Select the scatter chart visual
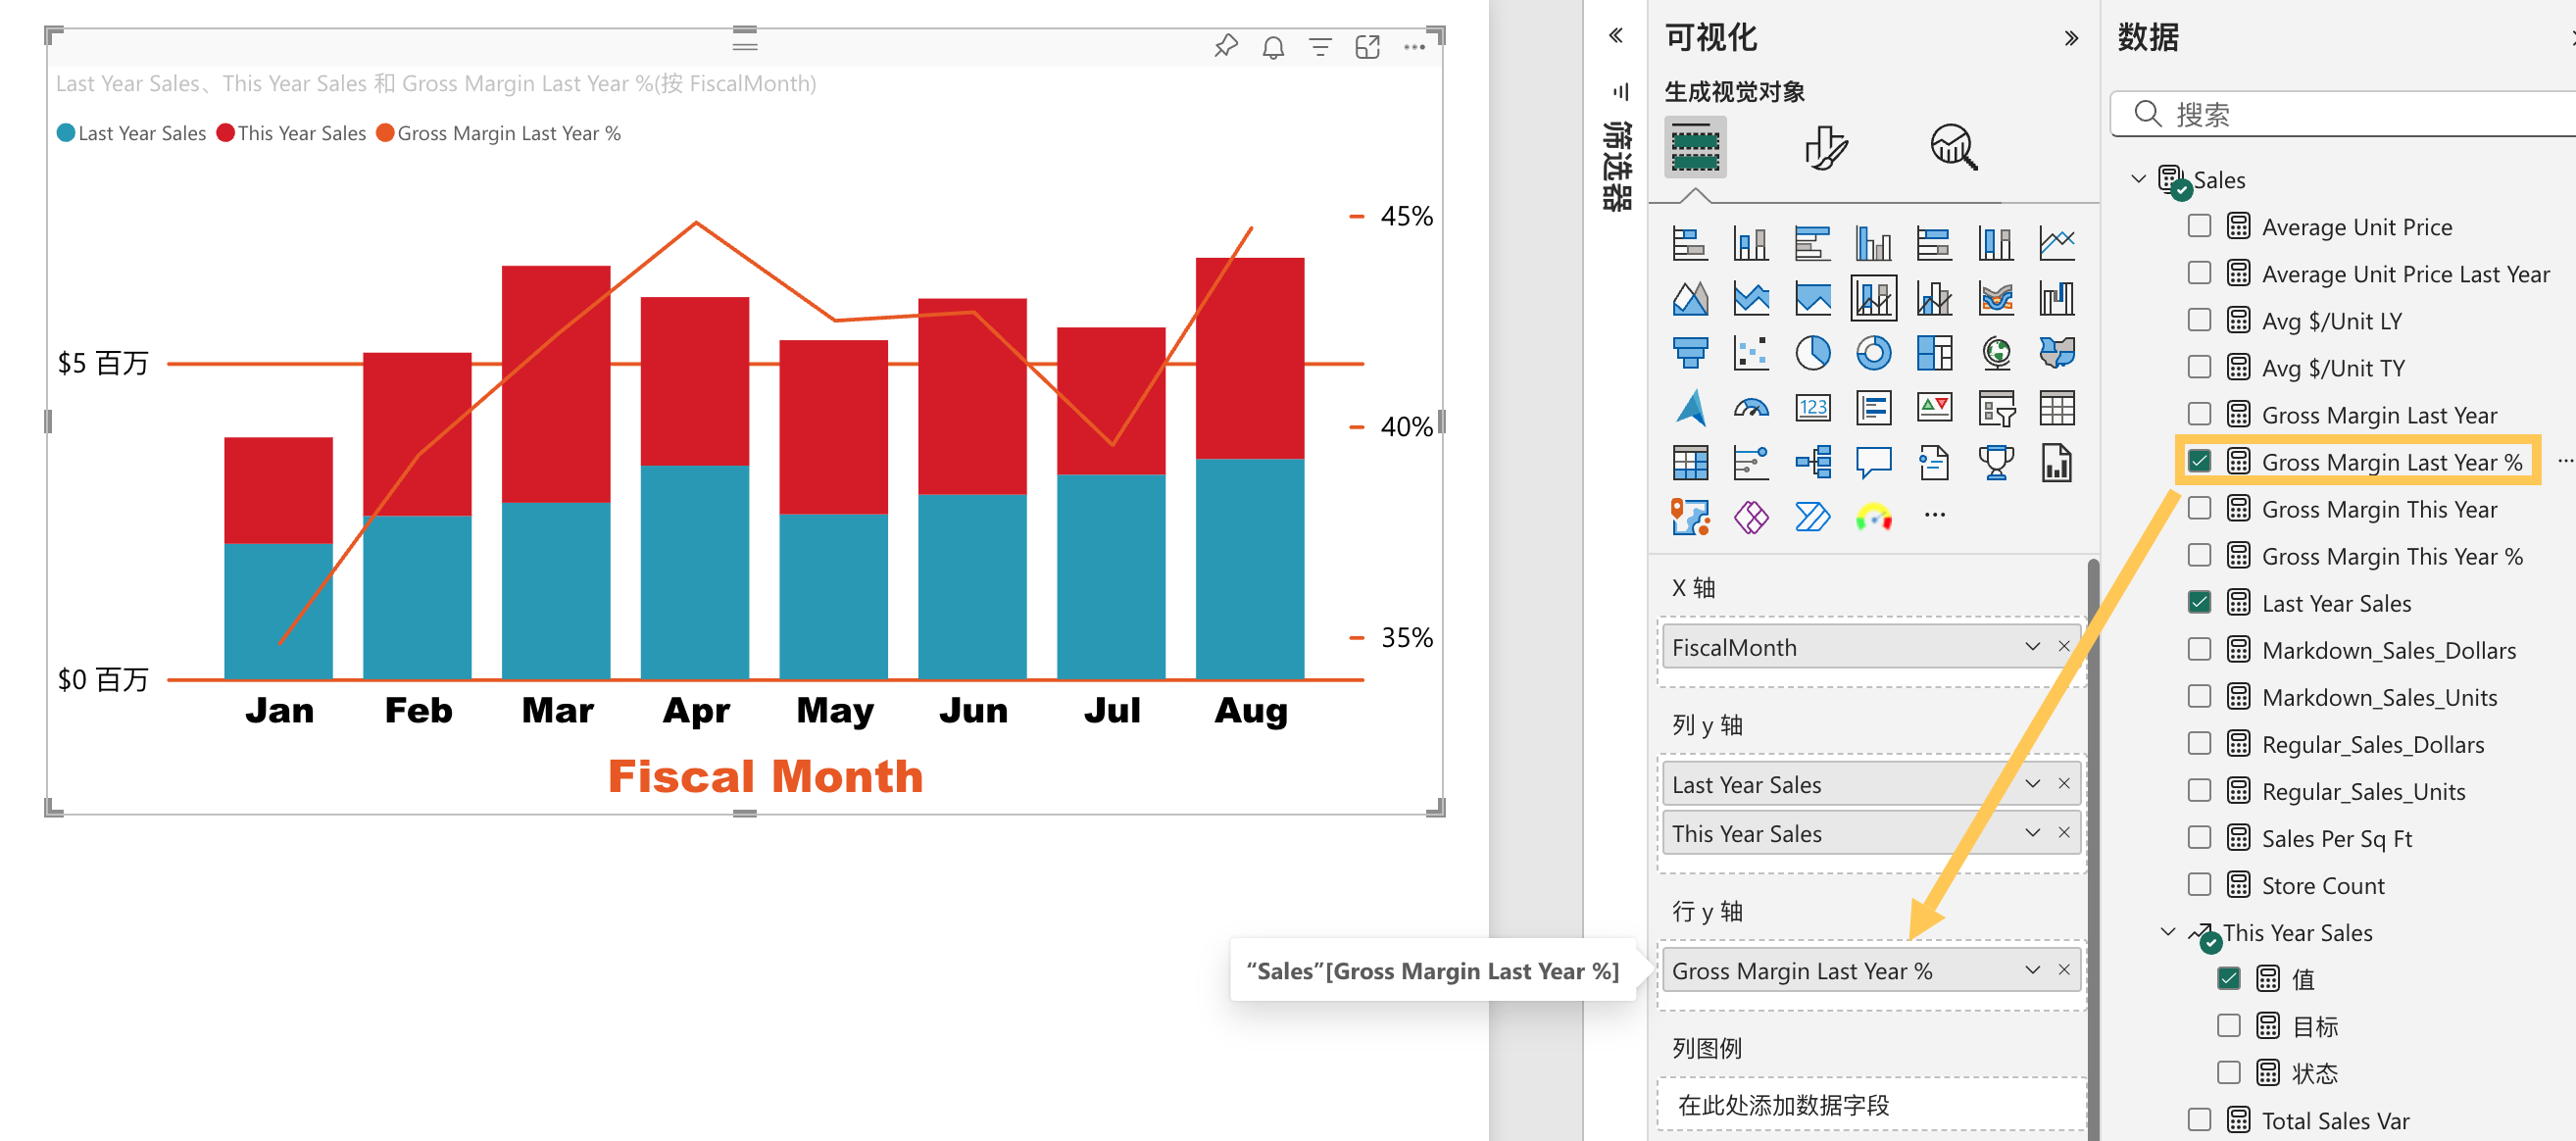 click(x=1751, y=353)
